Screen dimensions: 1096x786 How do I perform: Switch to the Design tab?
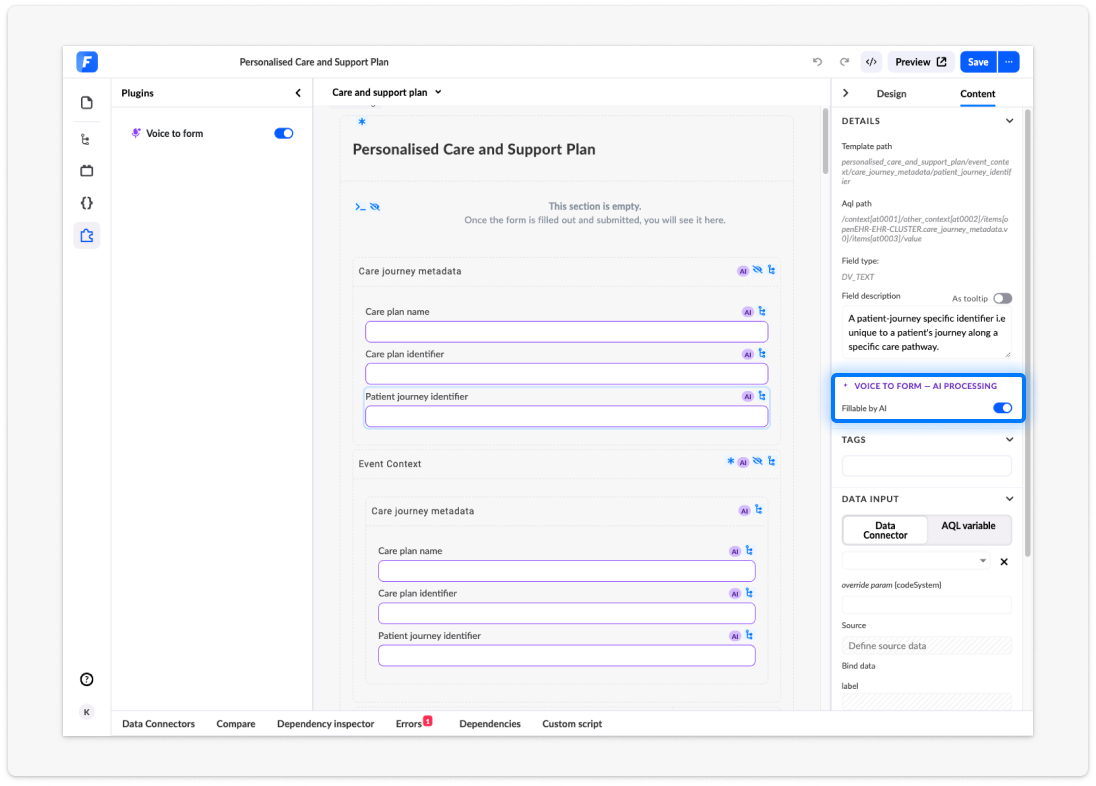point(891,94)
